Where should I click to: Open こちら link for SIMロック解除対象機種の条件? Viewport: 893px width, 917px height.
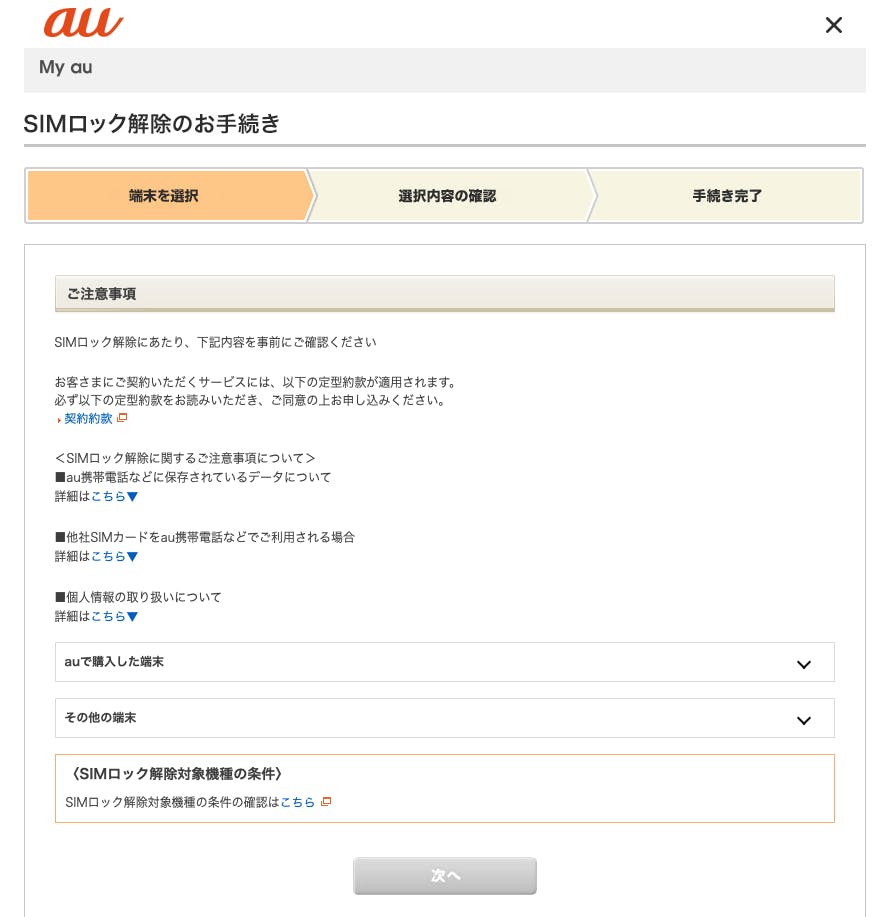coord(298,802)
